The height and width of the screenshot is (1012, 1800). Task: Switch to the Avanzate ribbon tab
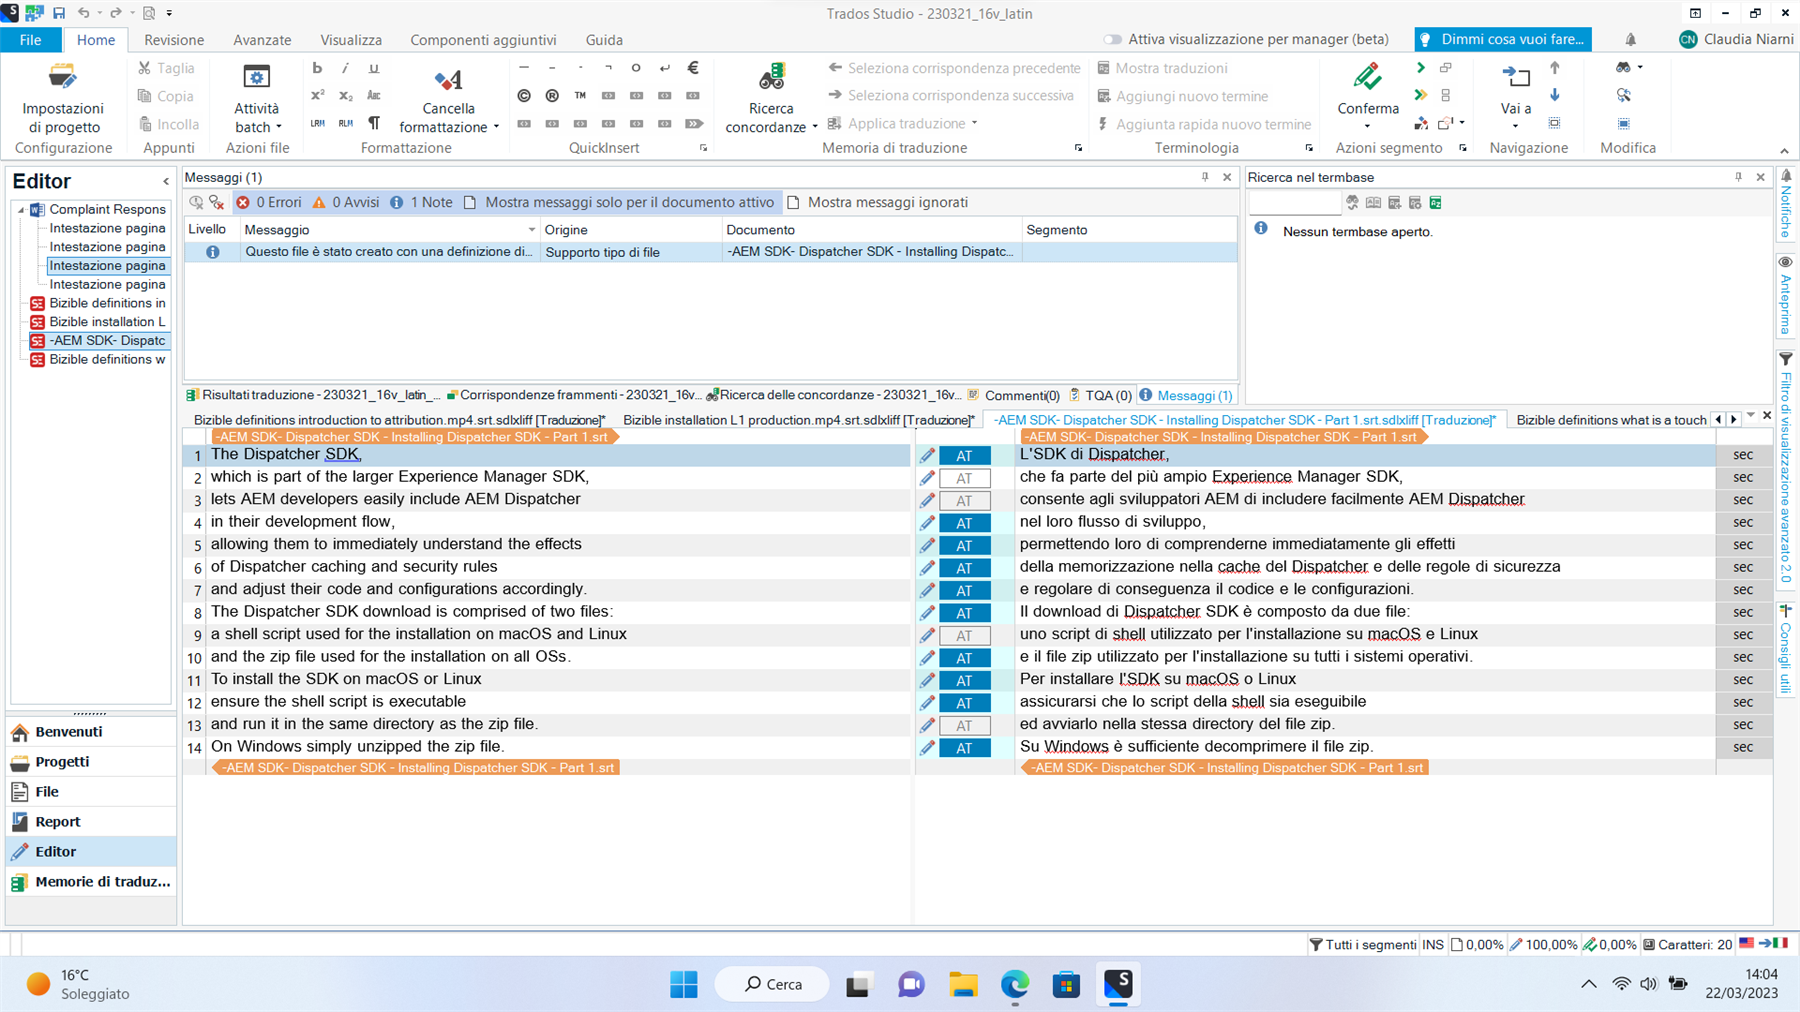tap(262, 40)
